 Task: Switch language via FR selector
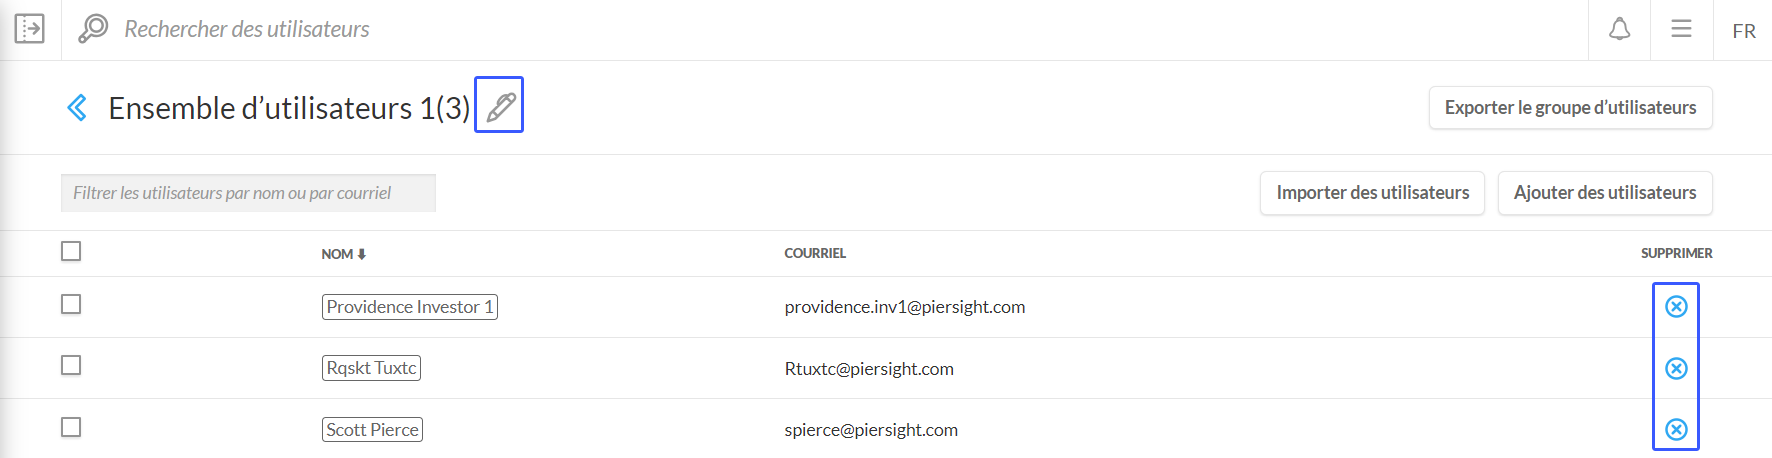tap(1744, 31)
